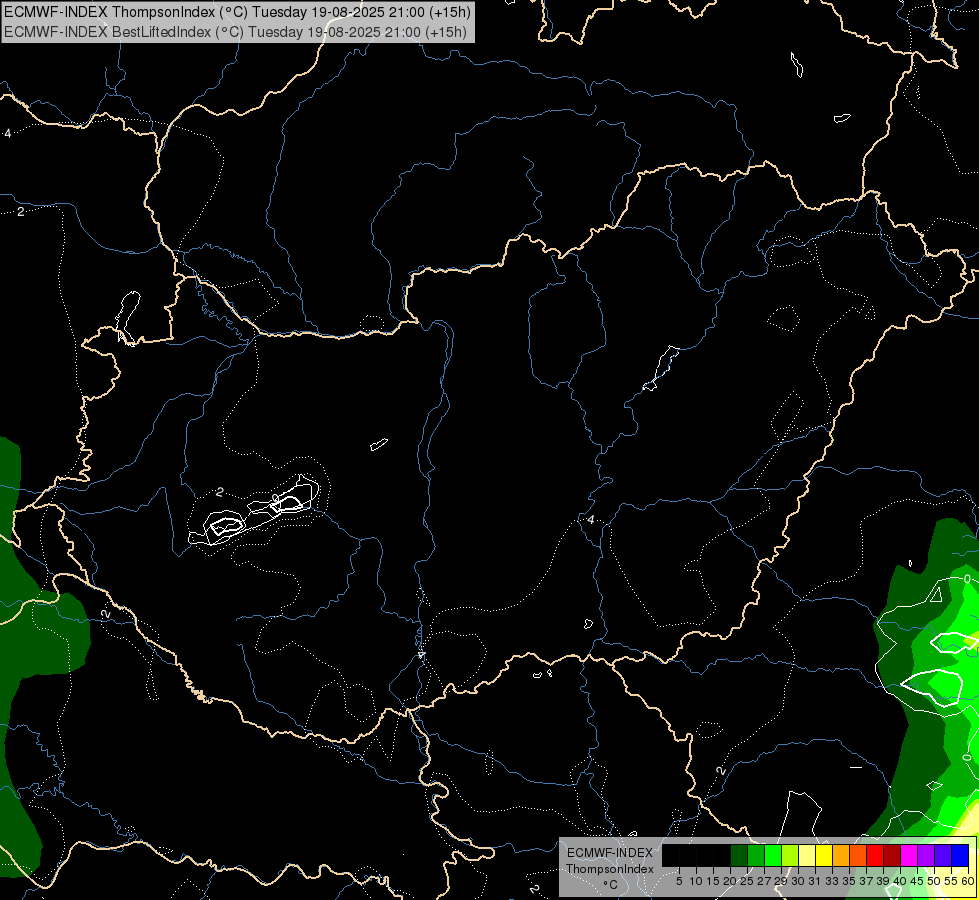This screenshot has height=900, width=979.
Task: Click the medium green 25-27 legend swatch
Action: [x=756, y=855]
